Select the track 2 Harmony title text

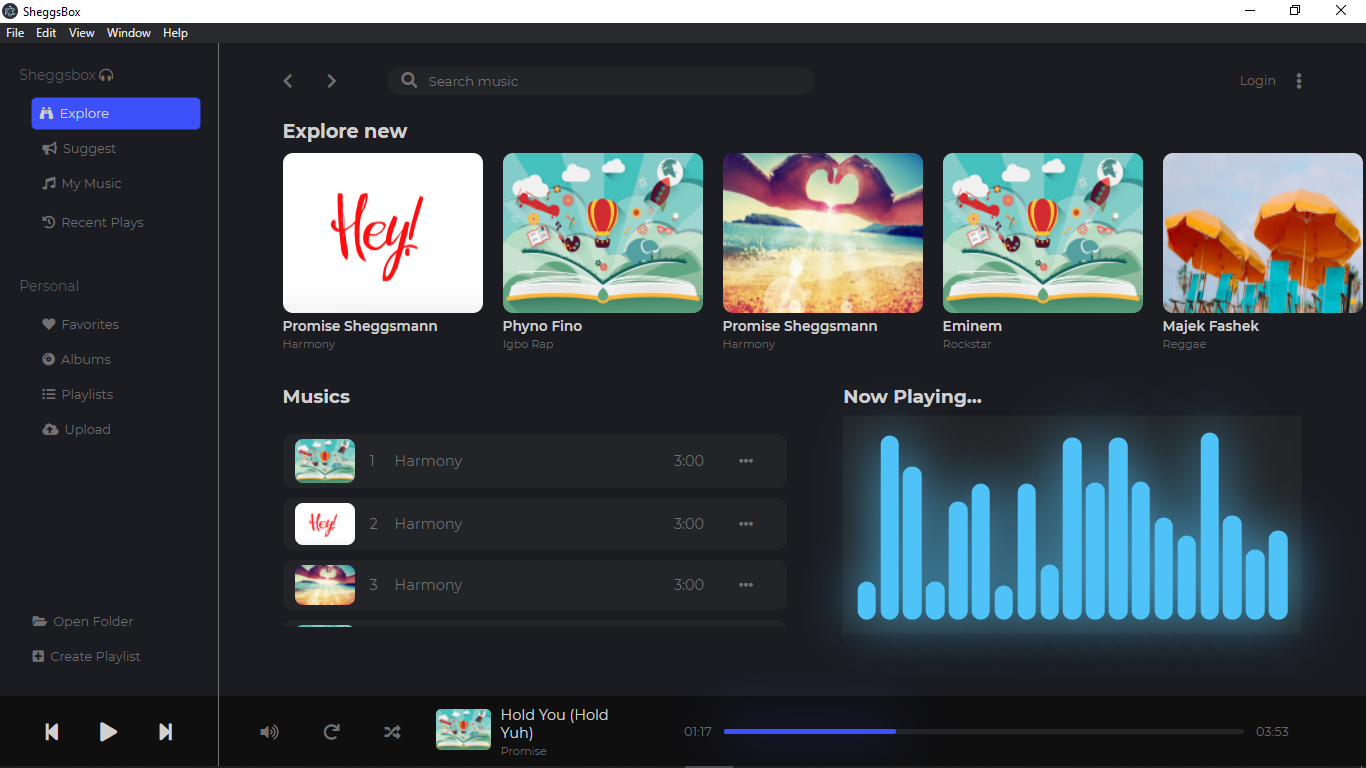coord(428,524)
